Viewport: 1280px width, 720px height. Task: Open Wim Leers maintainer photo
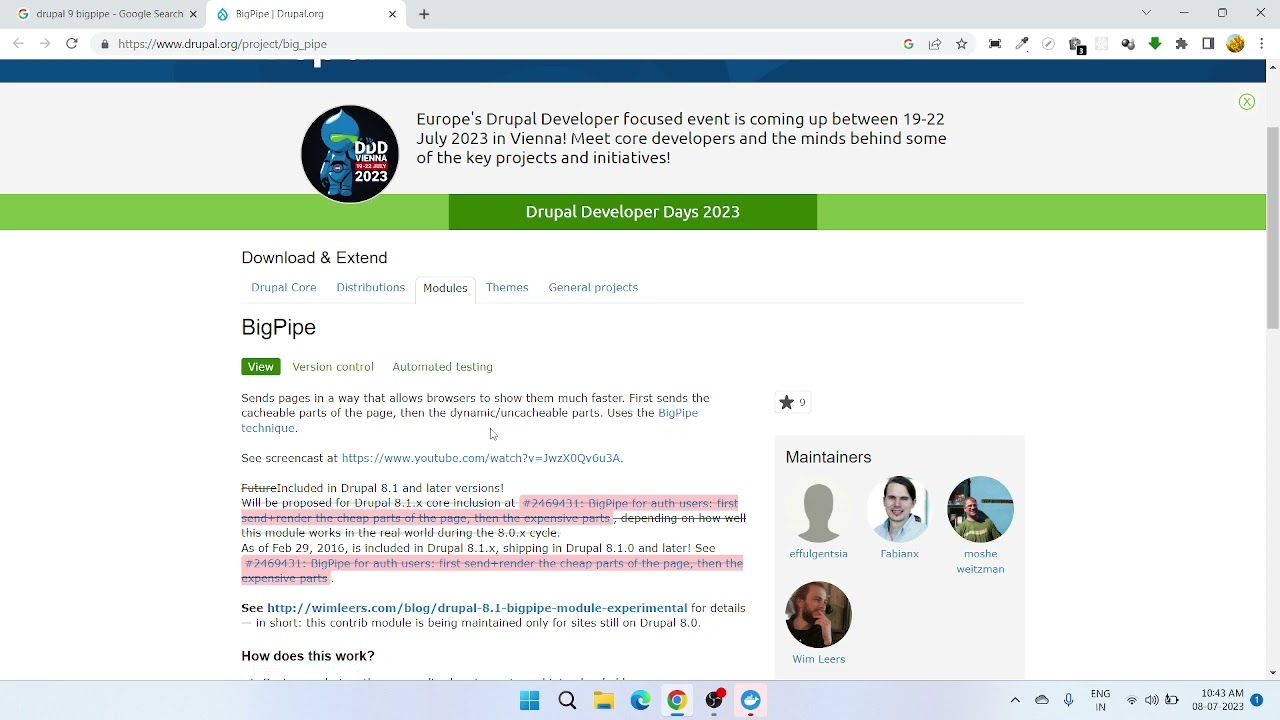(x=818, y=615)
